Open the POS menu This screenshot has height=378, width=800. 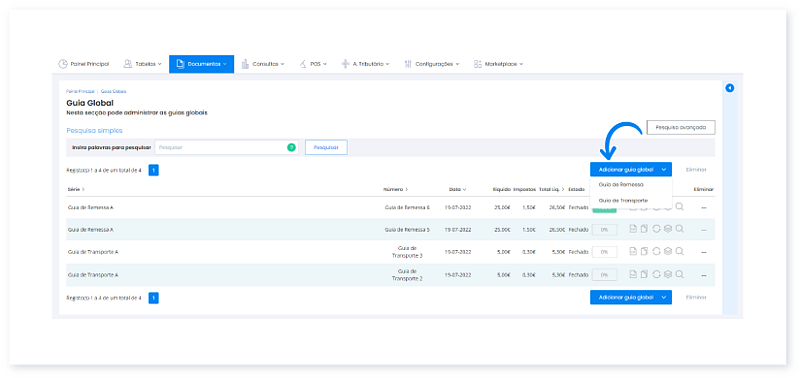313,64
